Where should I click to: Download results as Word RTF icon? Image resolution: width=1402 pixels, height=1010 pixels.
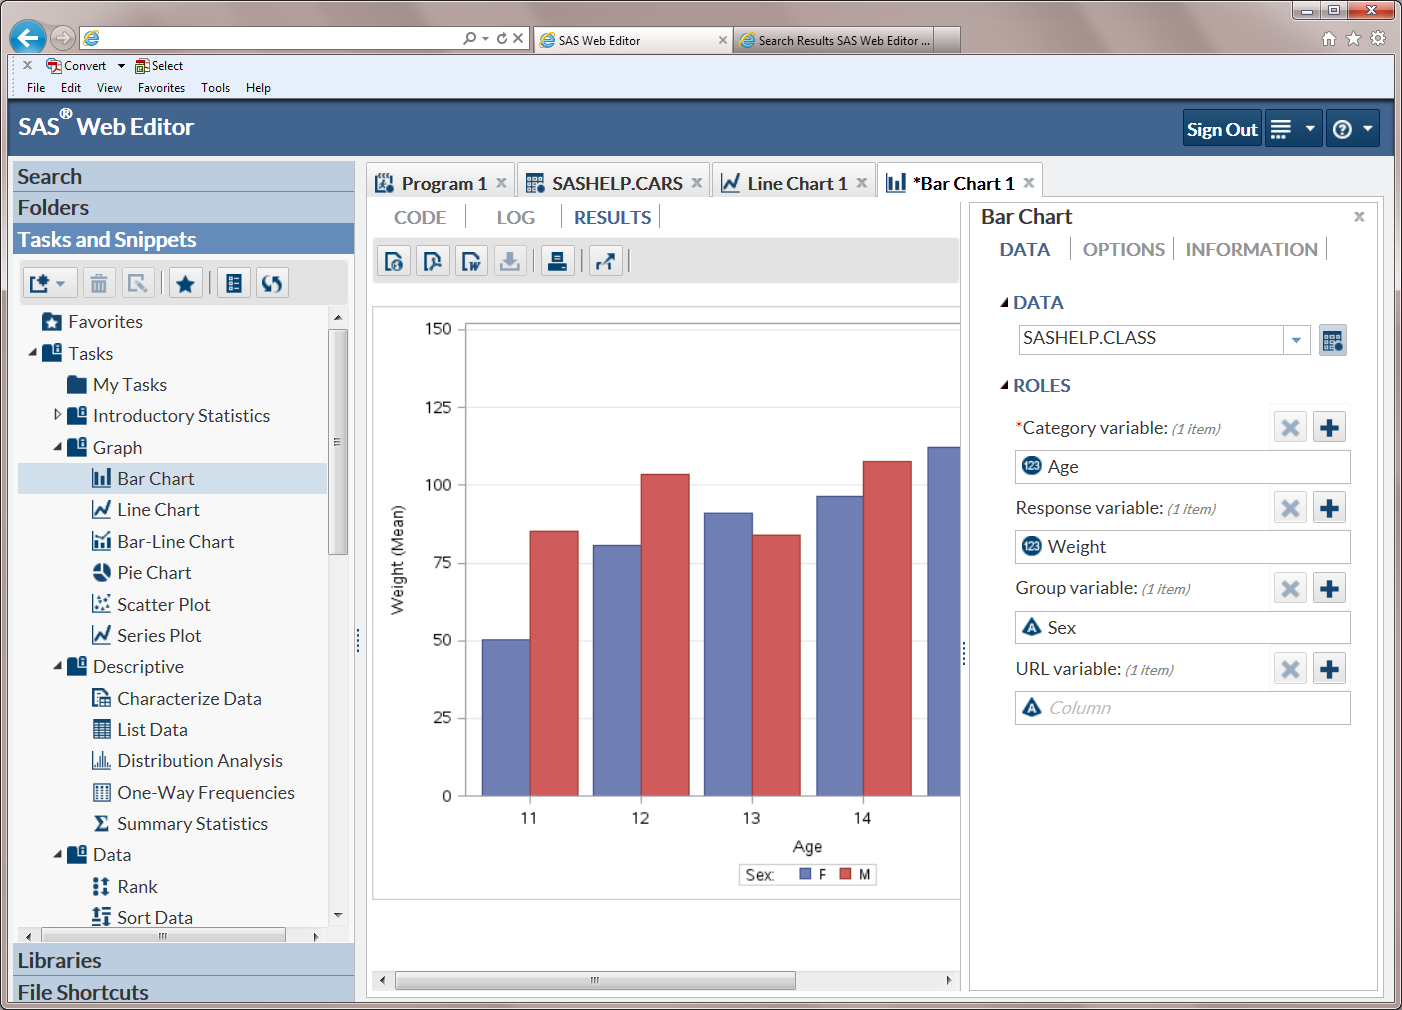(x=471, y=261)
